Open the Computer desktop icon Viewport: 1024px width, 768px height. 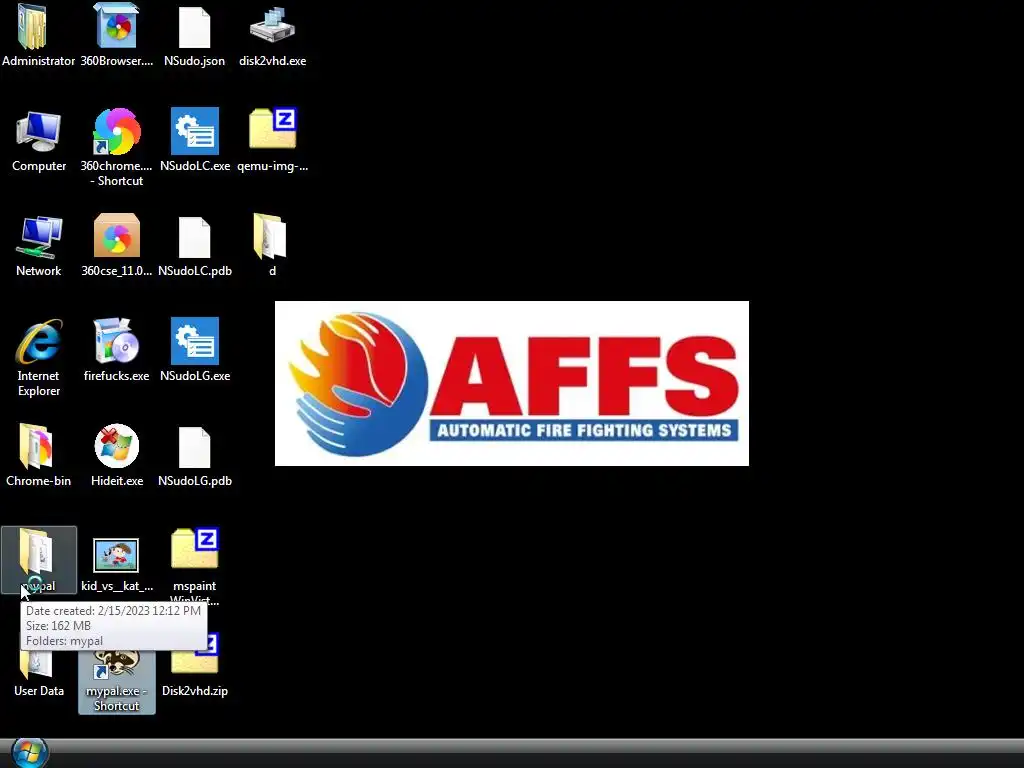coord(39,133)
